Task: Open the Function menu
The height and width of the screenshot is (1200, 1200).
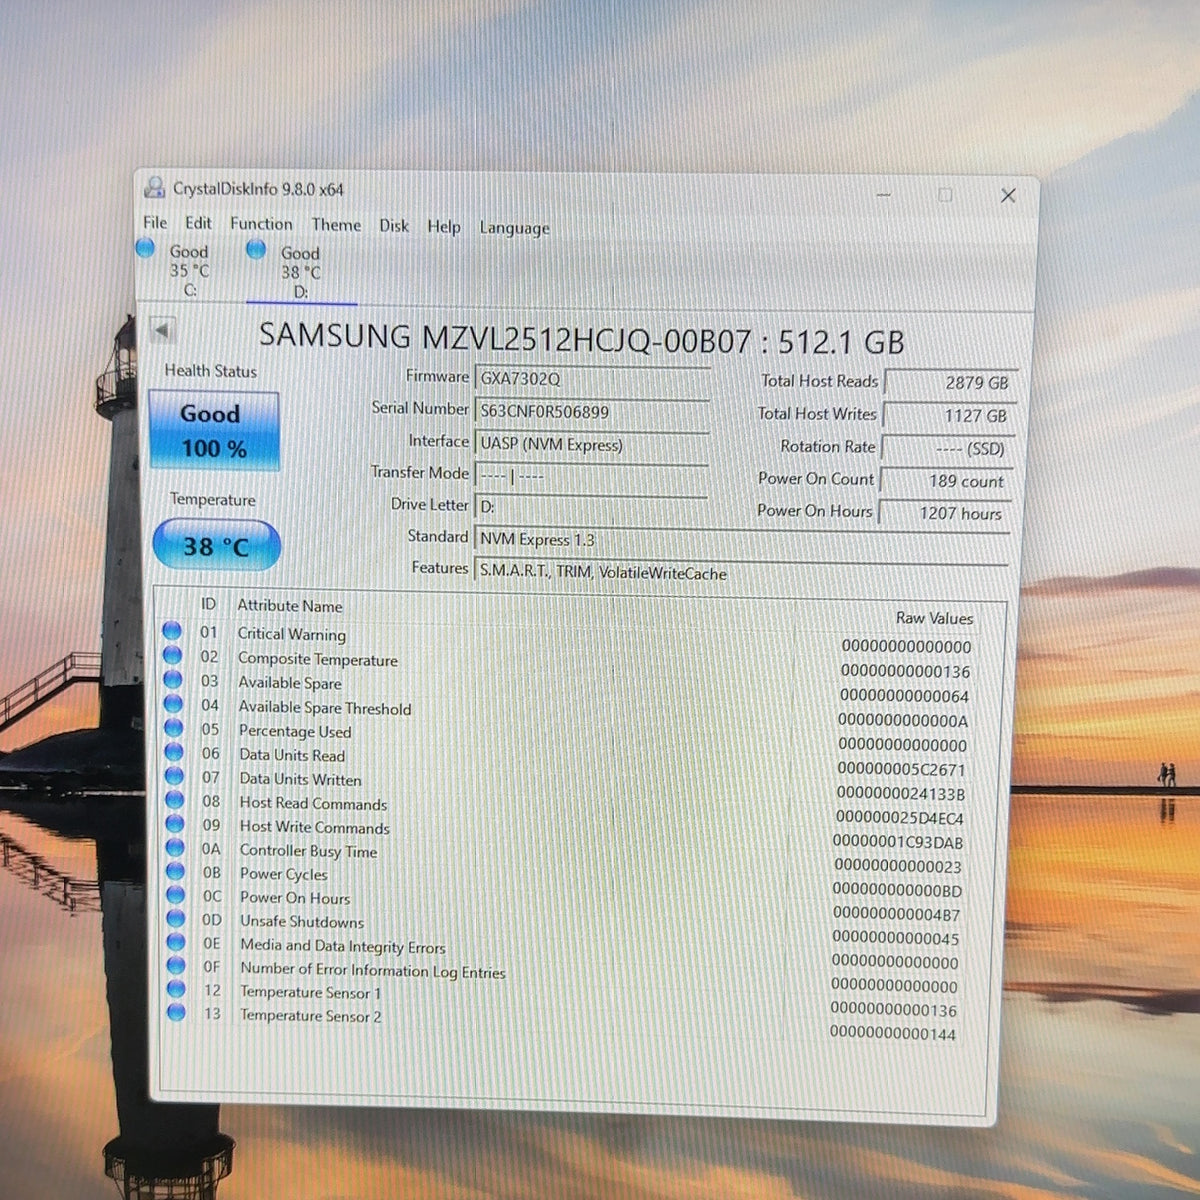Action: pyautogui.click(x=261, y=224)
